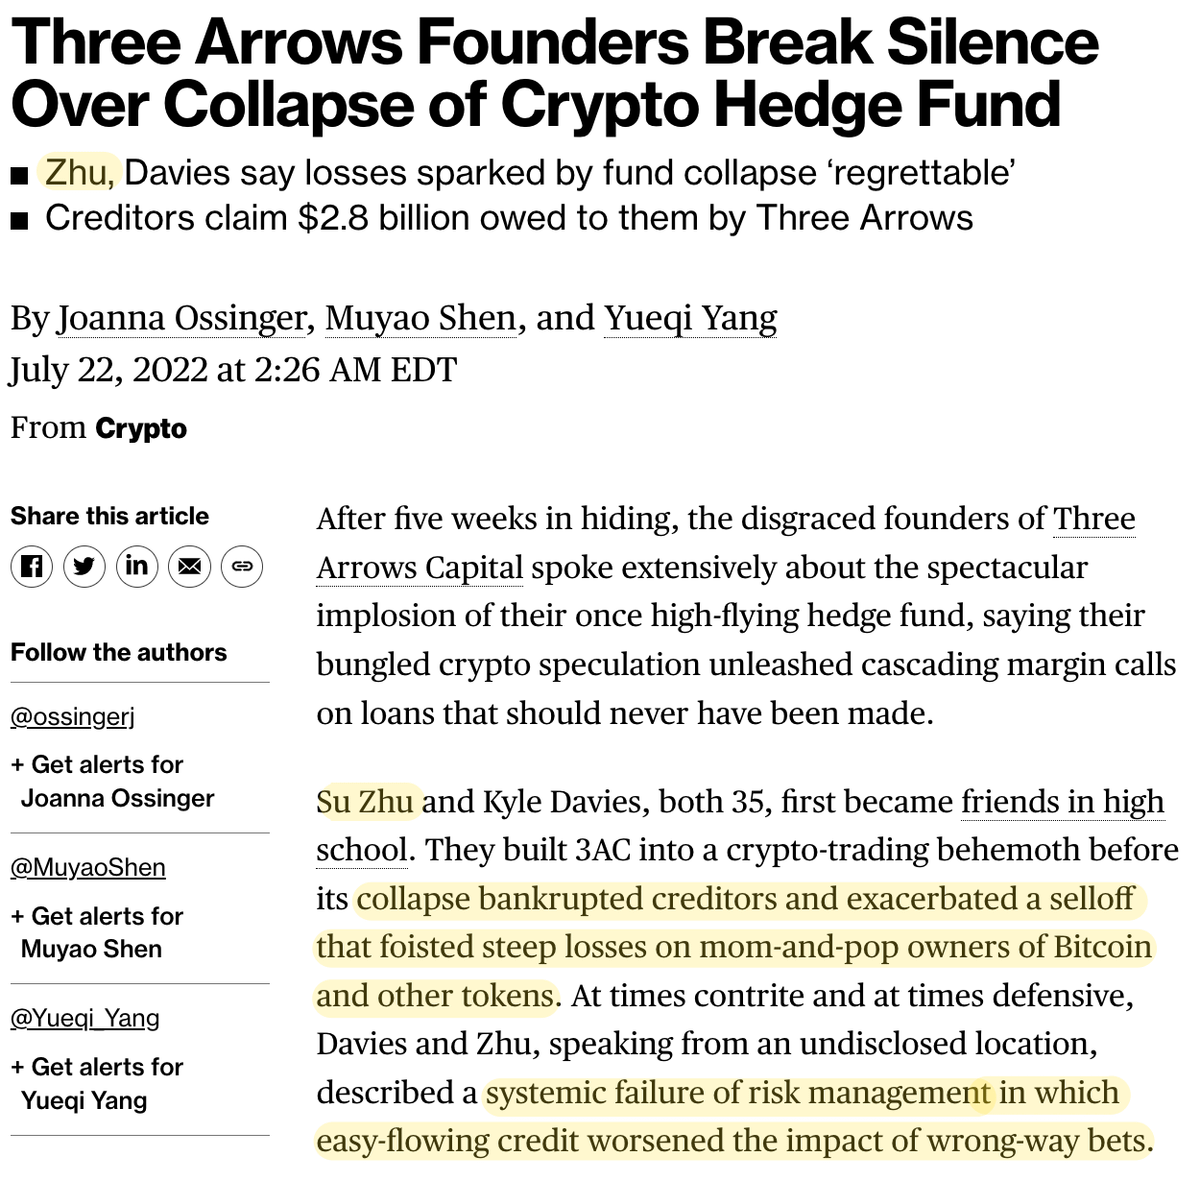Get alerts for Yueqi Yang

(x=96, y=1083)
